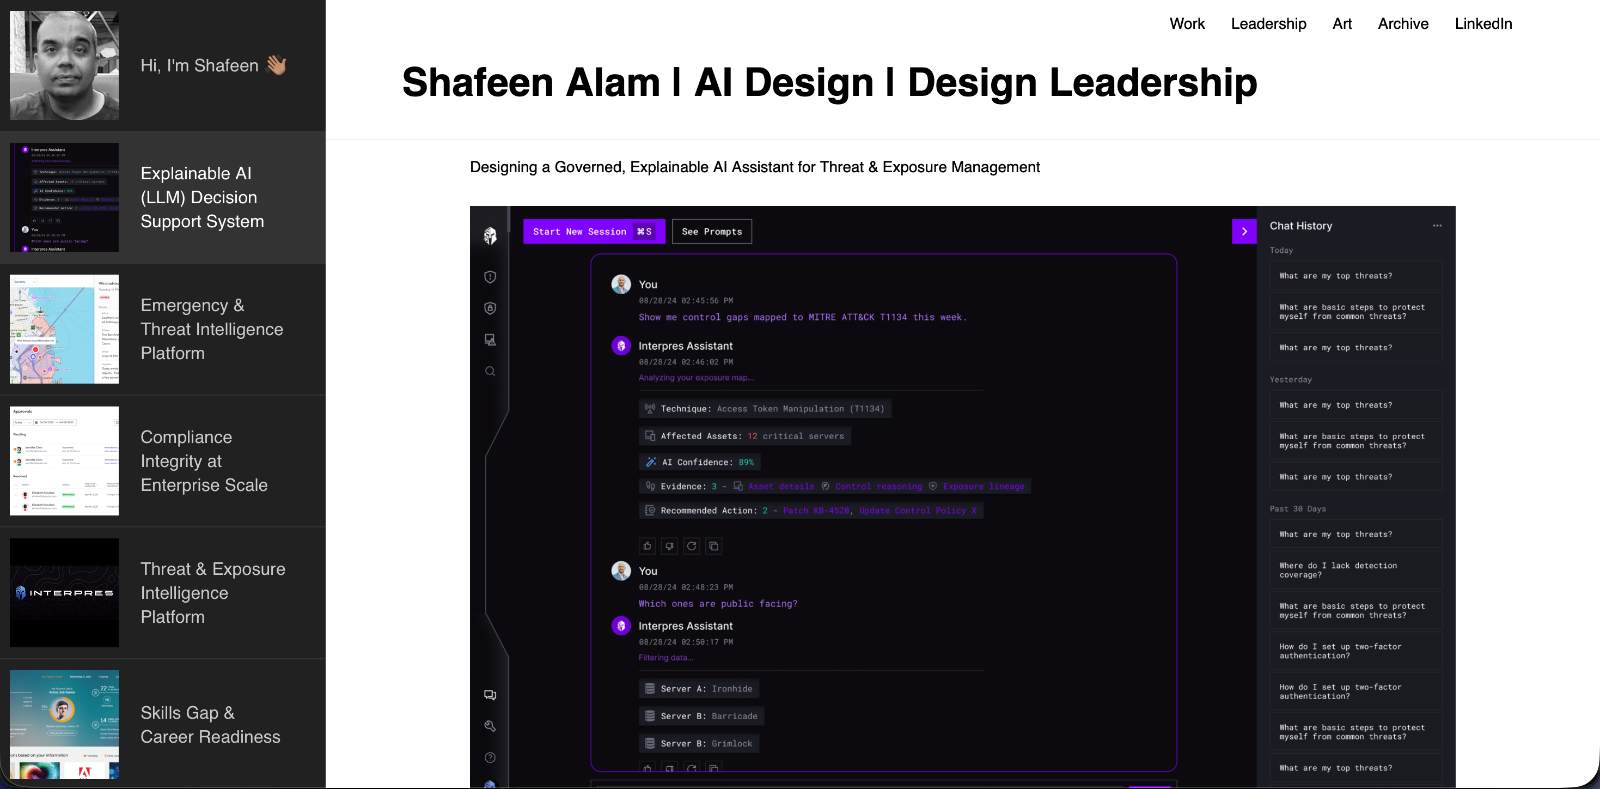This screenshot has width=1600, height=789.
Task: Click thumbs up below Recommended Action
Action: click(648, 546)
